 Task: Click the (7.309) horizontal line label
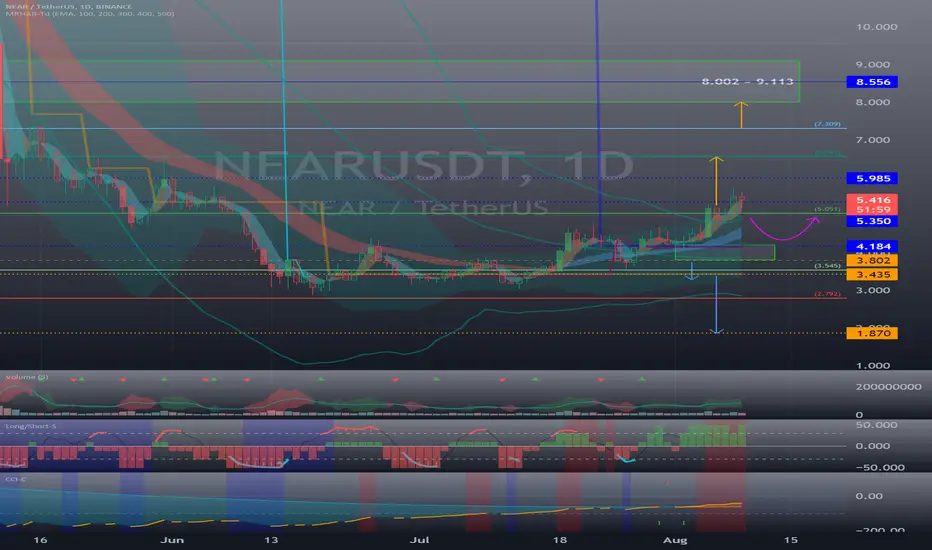[827, 124]
